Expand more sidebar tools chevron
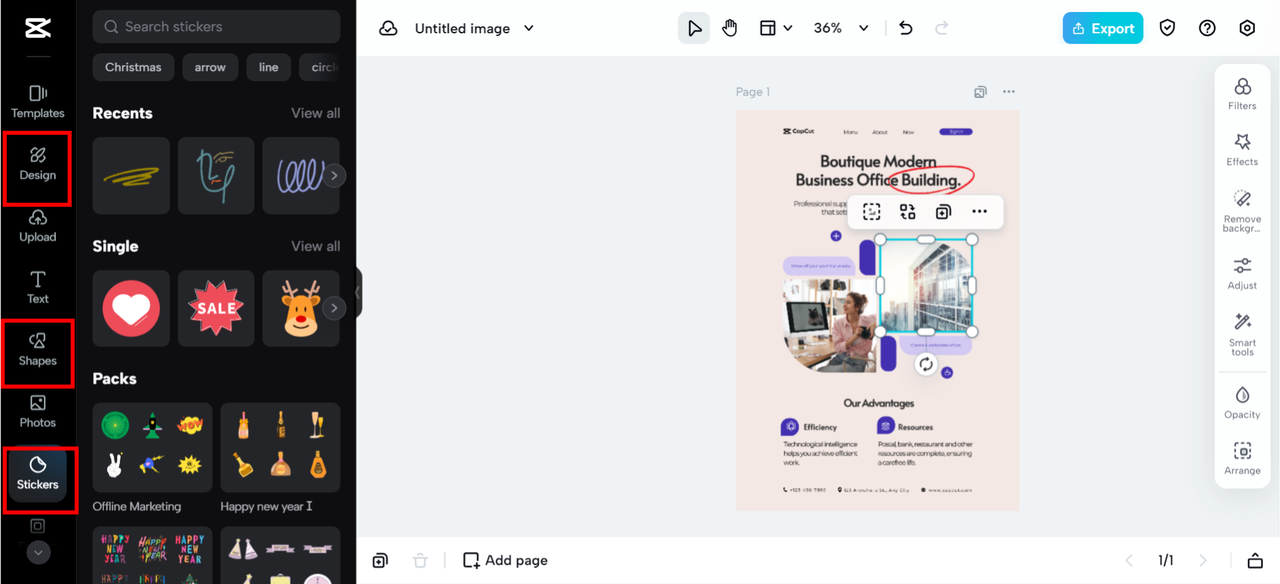This screenshot has height=584, width=1280. (x=38, y=551)
